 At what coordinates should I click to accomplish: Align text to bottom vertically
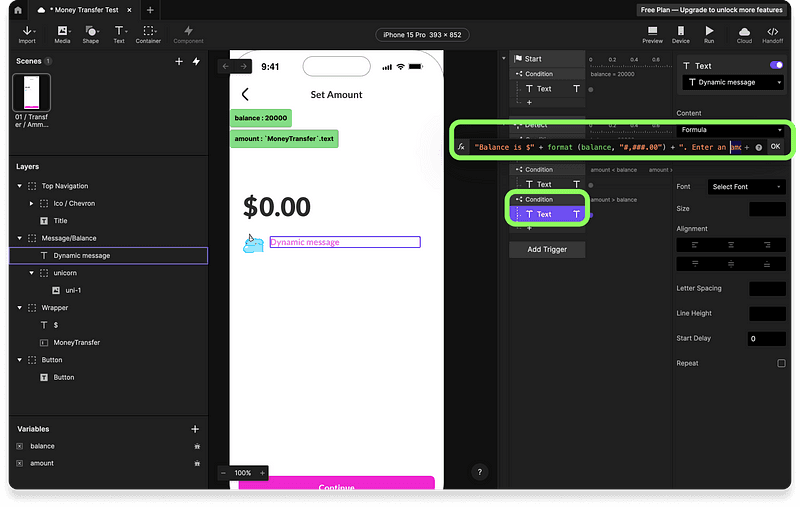click(767, 264)
